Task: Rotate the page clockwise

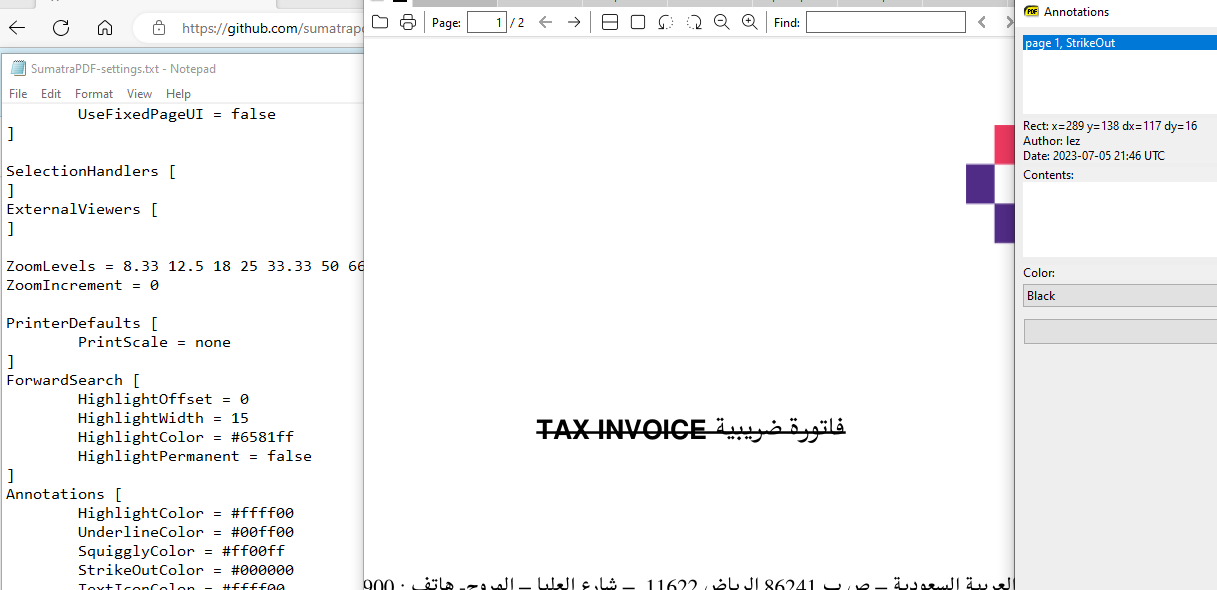Action: [693, 21]
